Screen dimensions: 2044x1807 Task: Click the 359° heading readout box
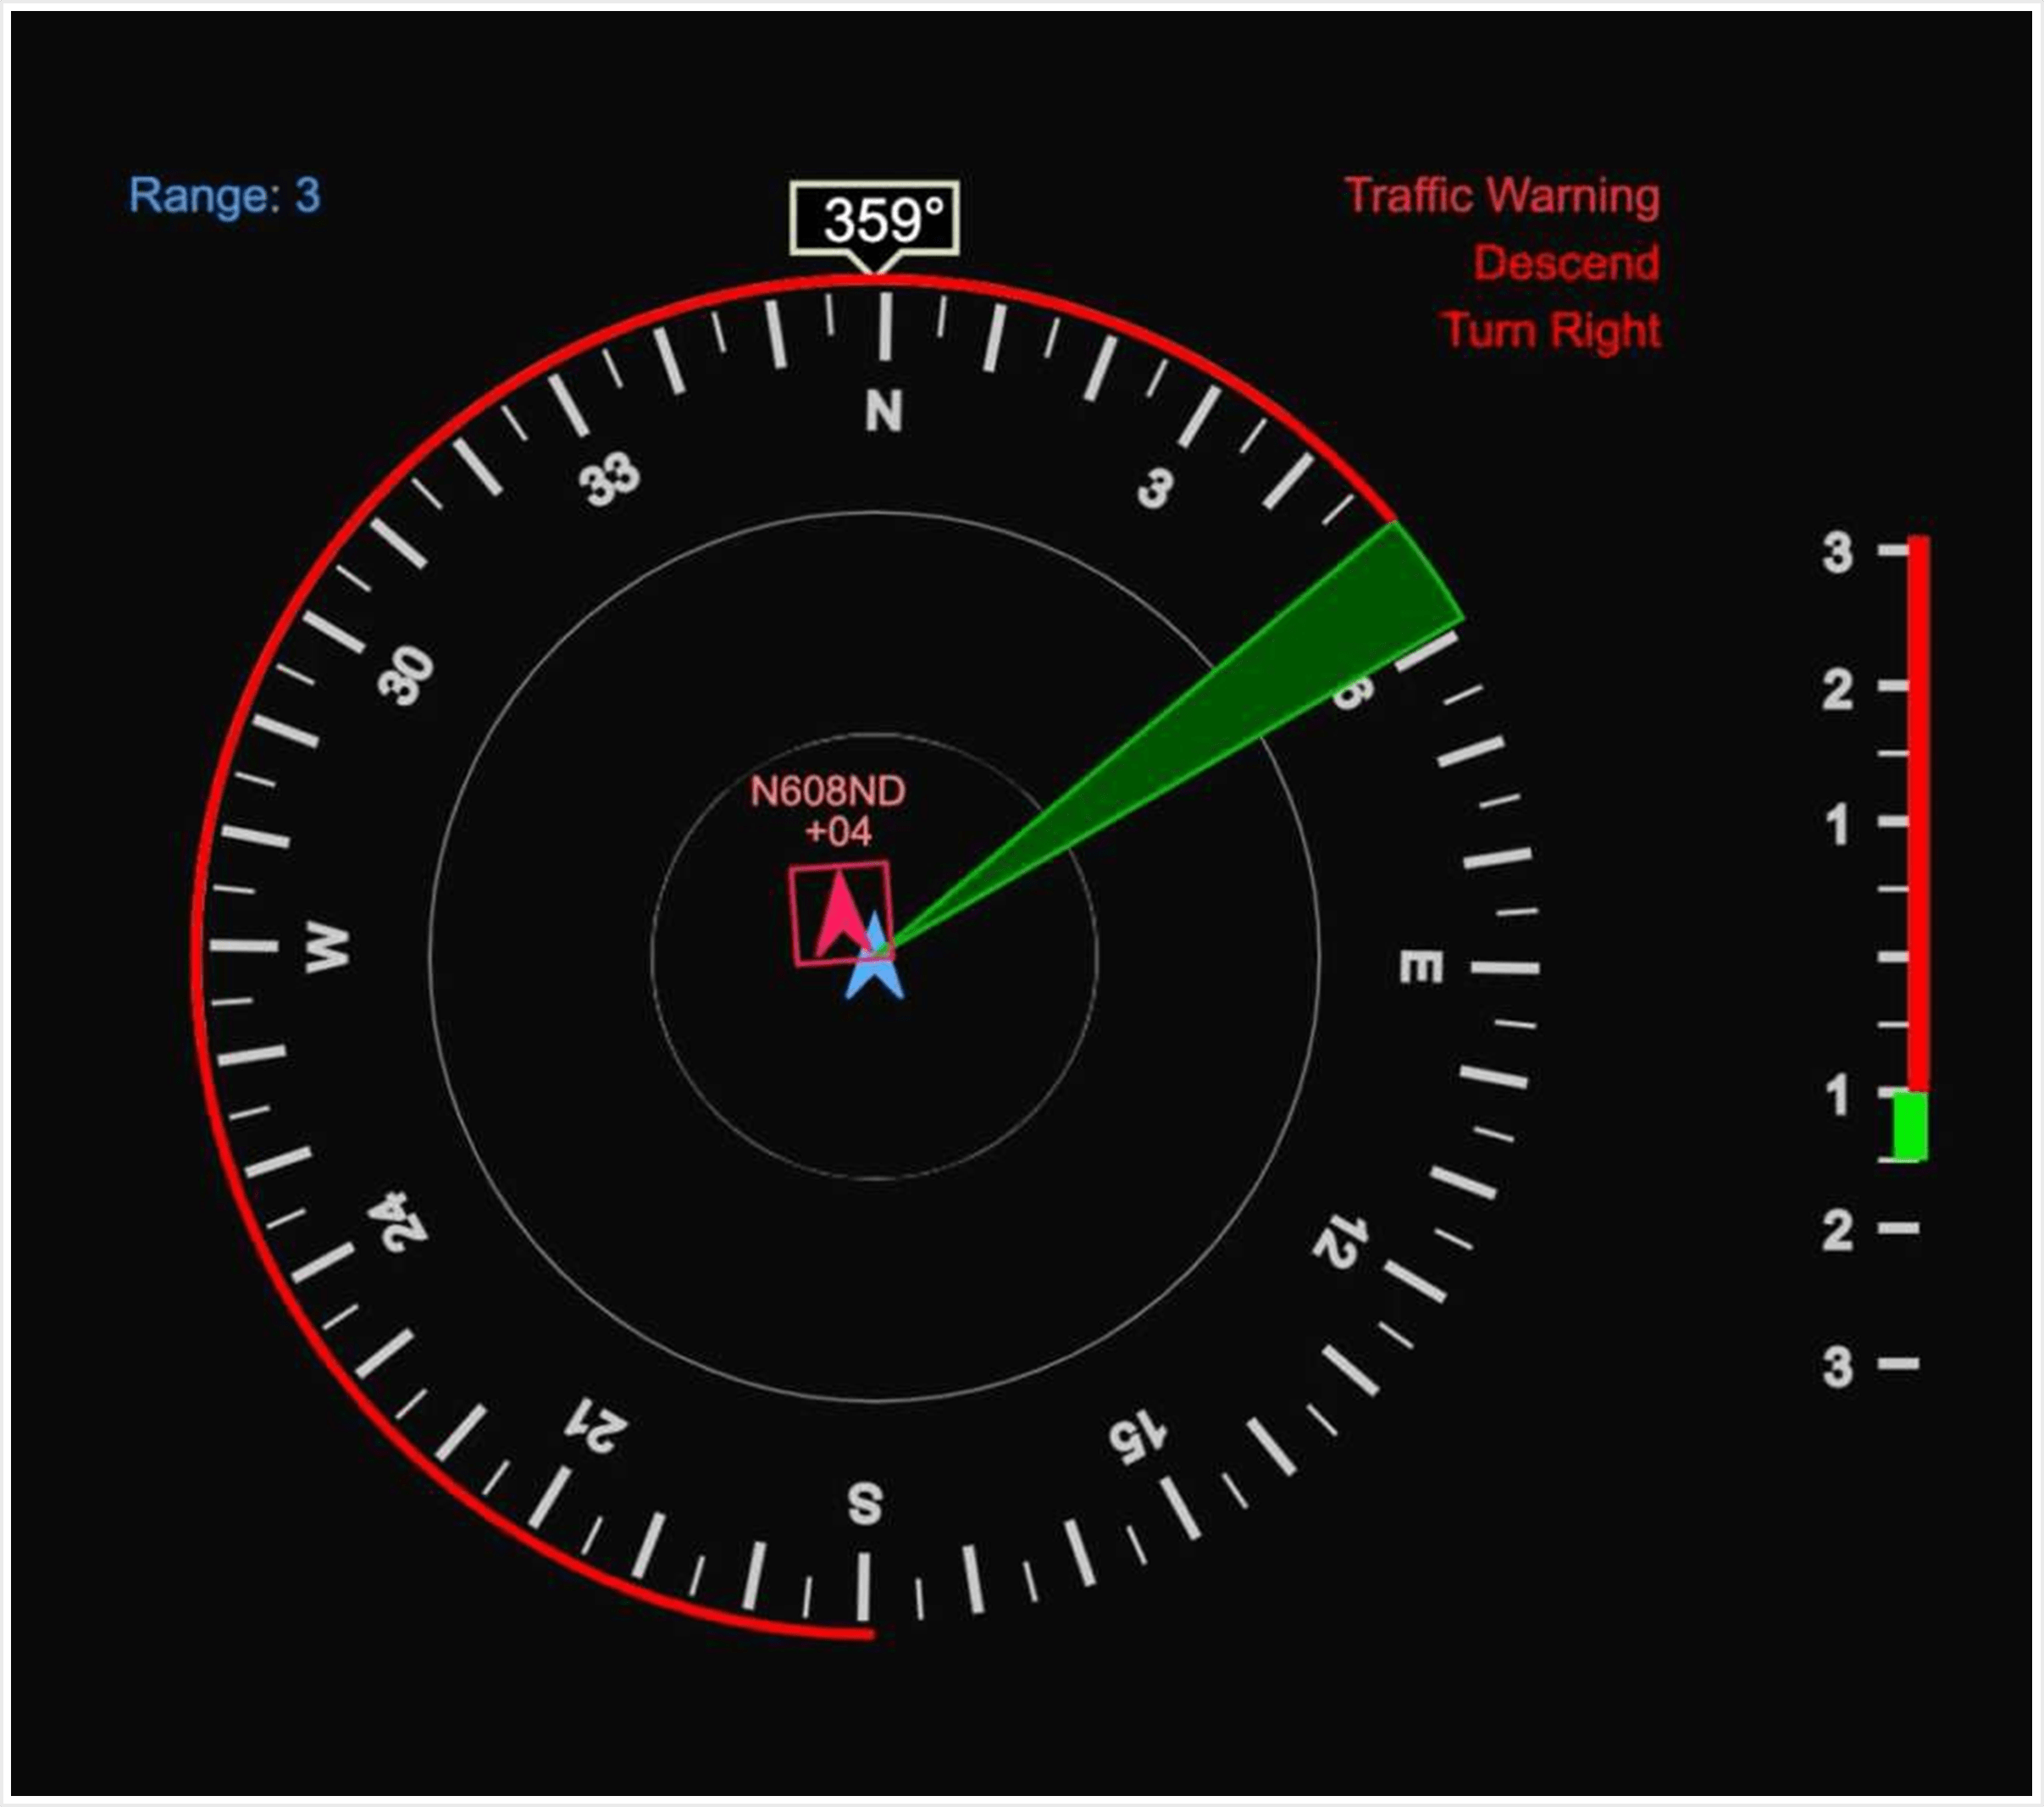tap(875, 219)
